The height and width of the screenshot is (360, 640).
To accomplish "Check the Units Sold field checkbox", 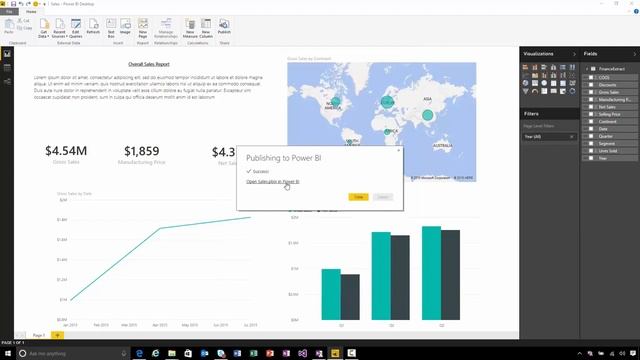I will (x=591, y=151).
